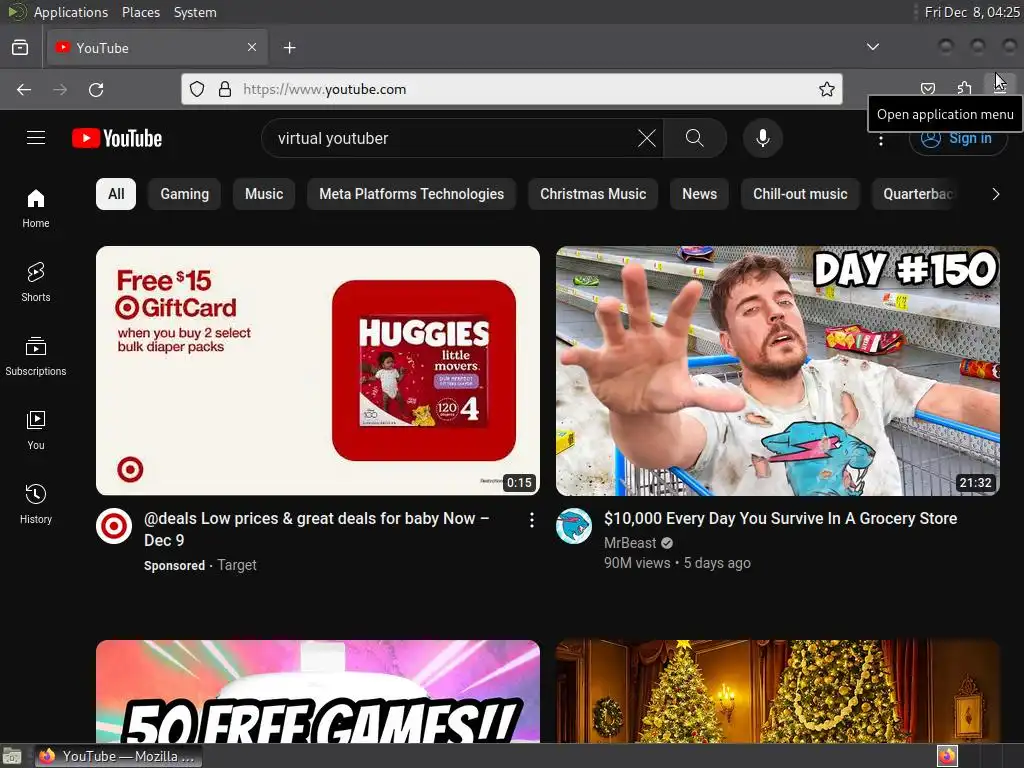Open YouTube hamburger guide menu

(x=36, y=138)
